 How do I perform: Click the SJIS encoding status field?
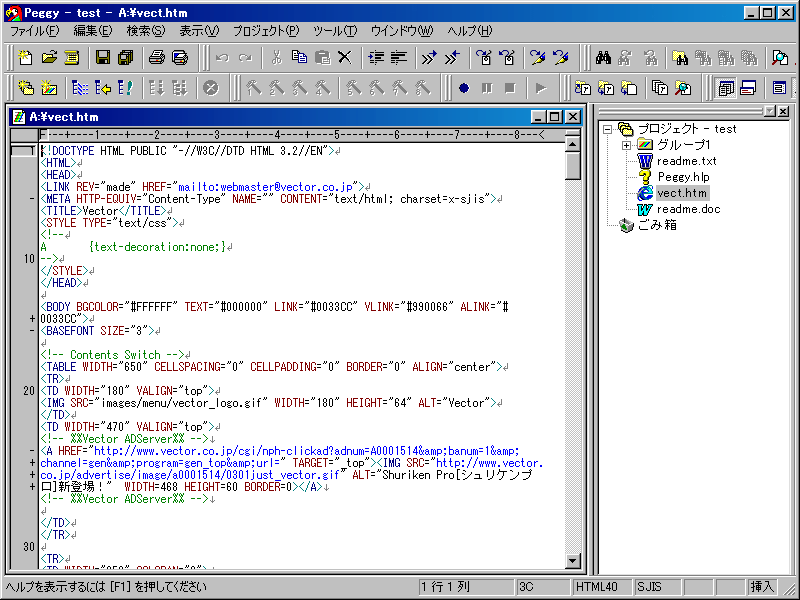pos(657,587)
